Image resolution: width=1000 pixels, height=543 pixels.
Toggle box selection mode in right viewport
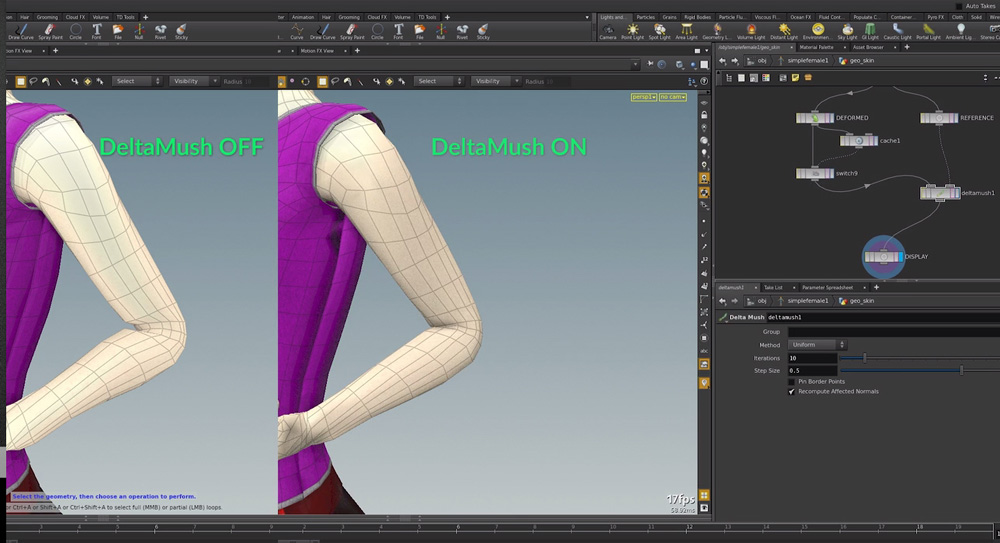point(322,81)
